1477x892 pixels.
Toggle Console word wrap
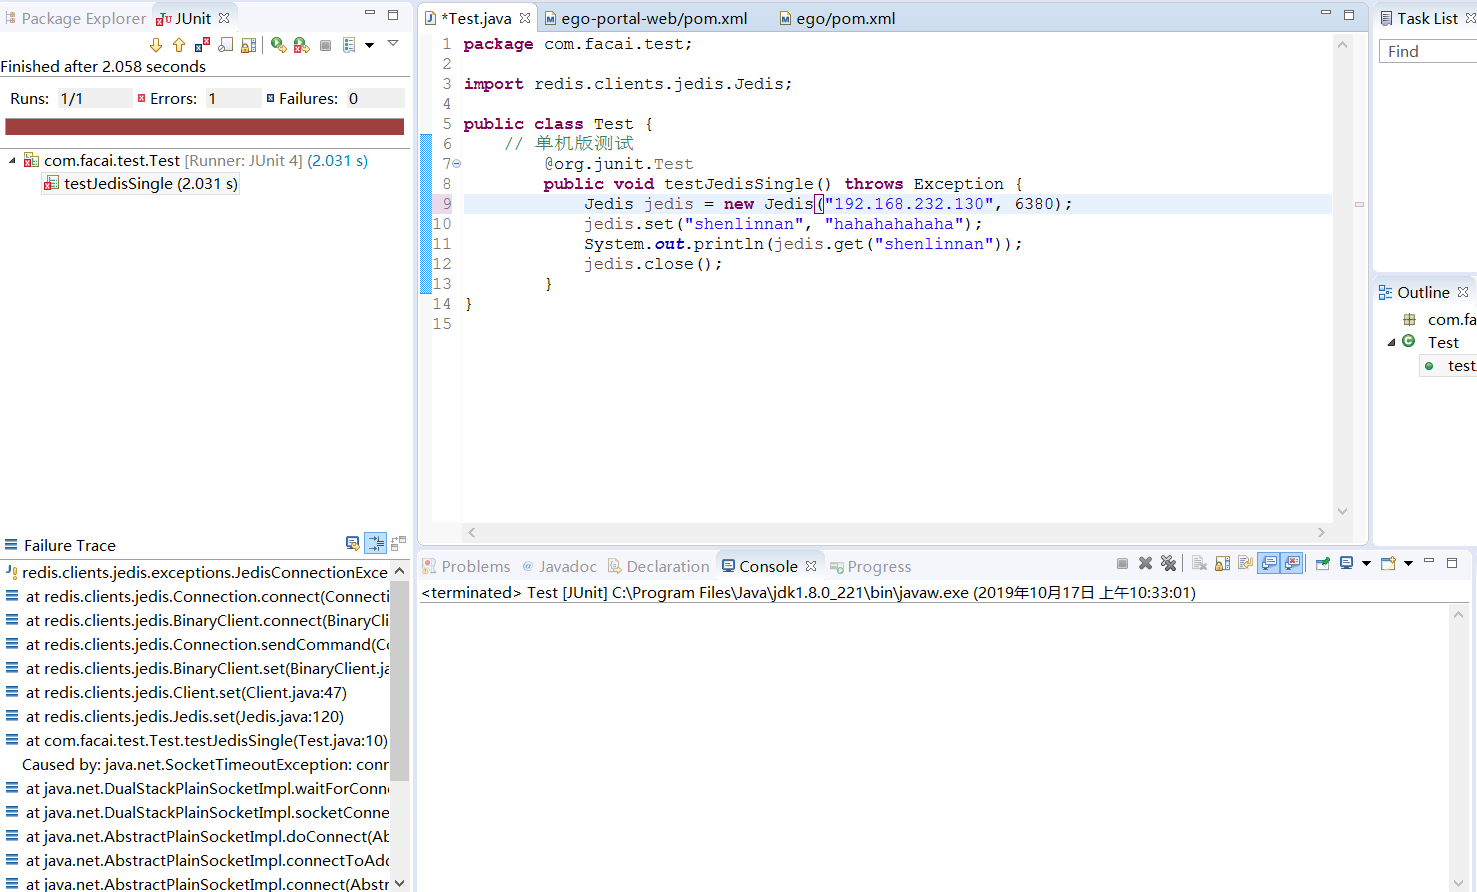click(1245, 563)
